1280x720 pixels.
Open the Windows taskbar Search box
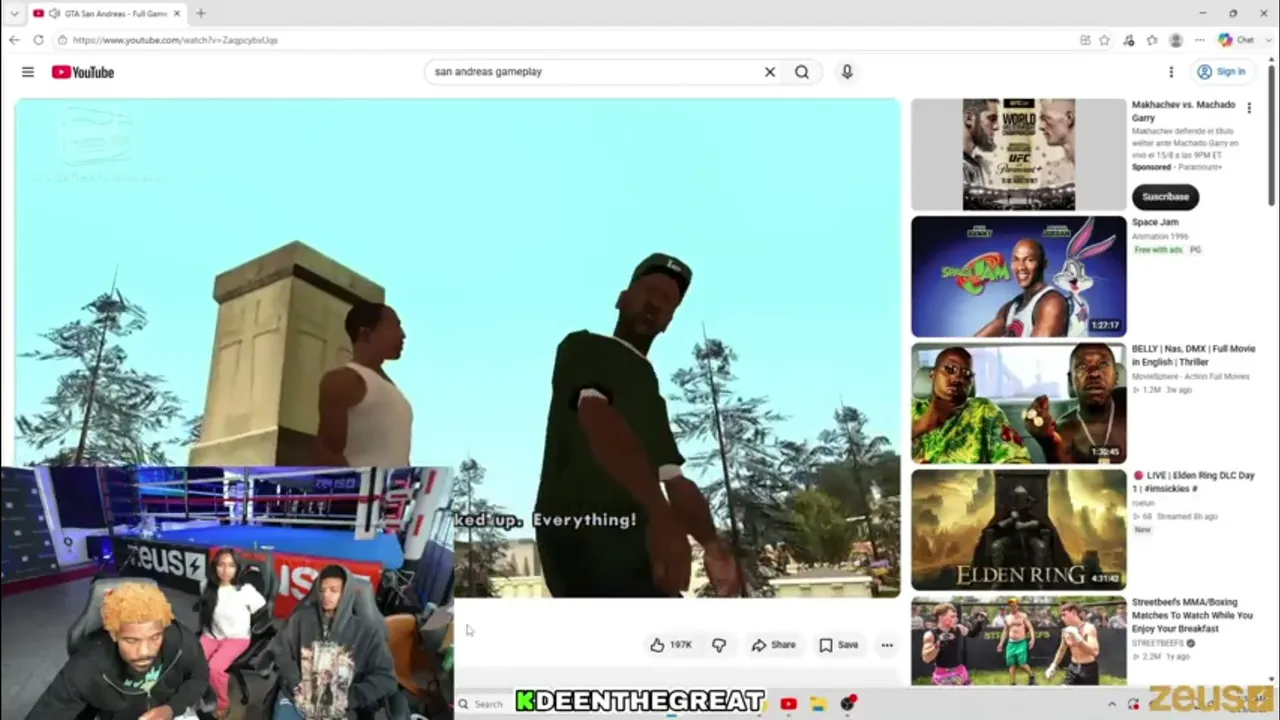[x=482, y=704]
